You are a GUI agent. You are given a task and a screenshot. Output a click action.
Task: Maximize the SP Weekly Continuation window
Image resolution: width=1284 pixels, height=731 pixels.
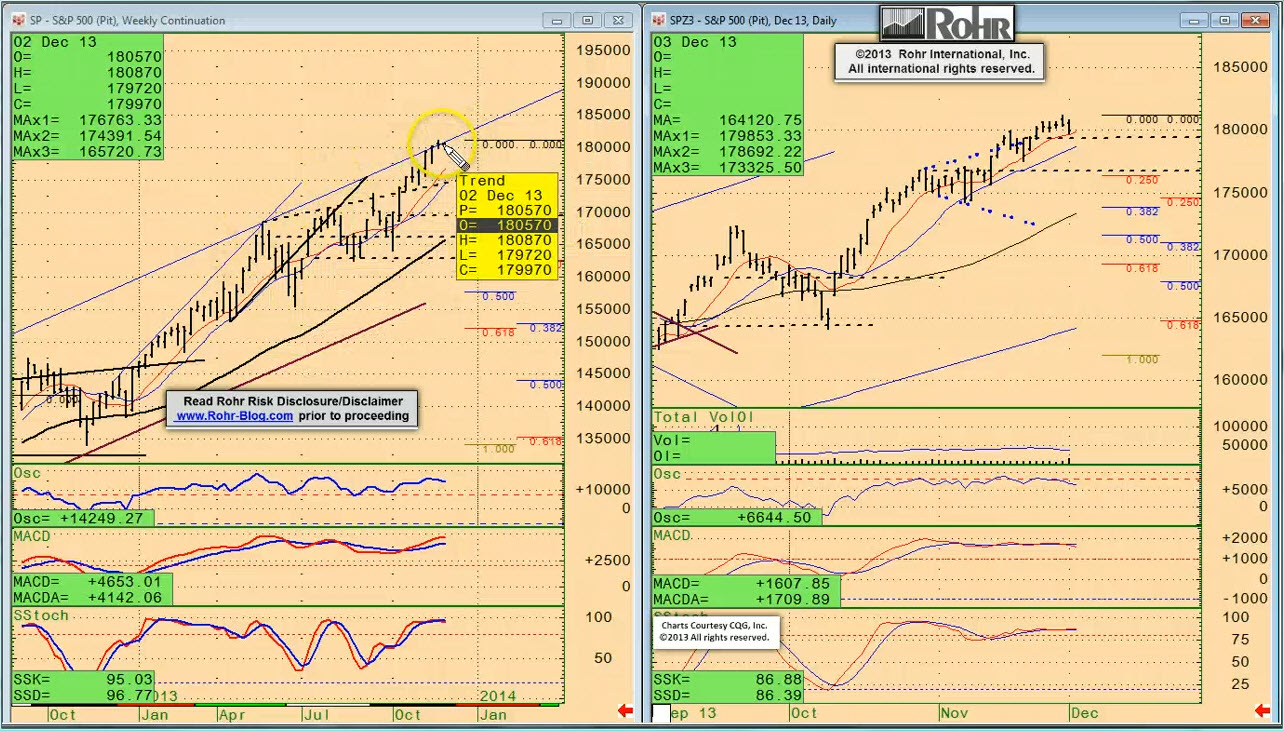click(x=588, y=20)
